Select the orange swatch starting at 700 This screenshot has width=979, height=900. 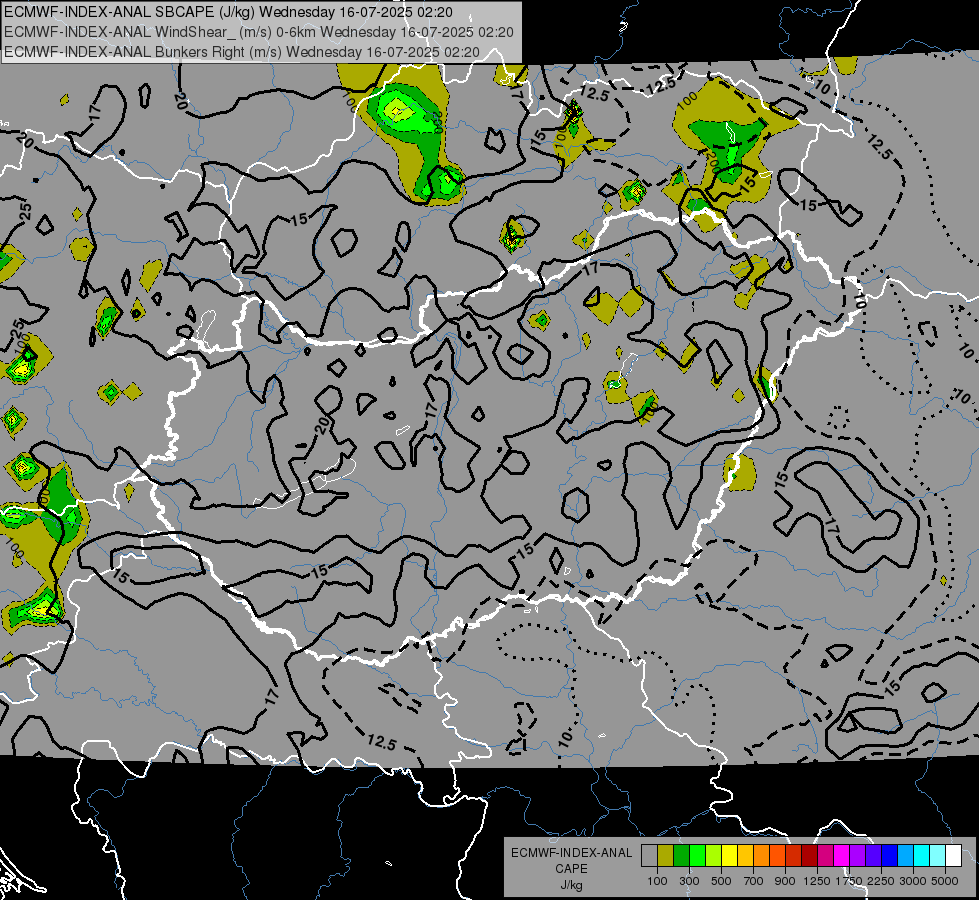(x=762, y=855)
